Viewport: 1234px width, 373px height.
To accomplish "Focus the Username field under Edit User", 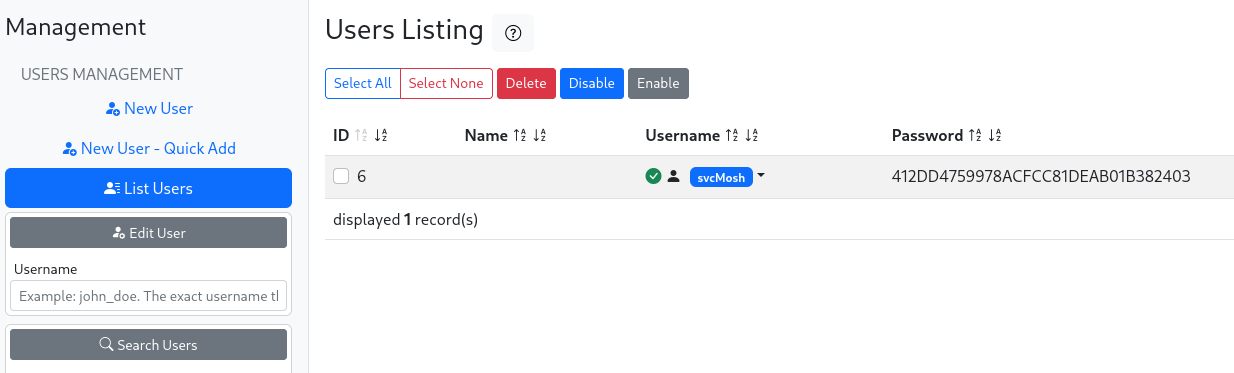I will click(149, 296).
